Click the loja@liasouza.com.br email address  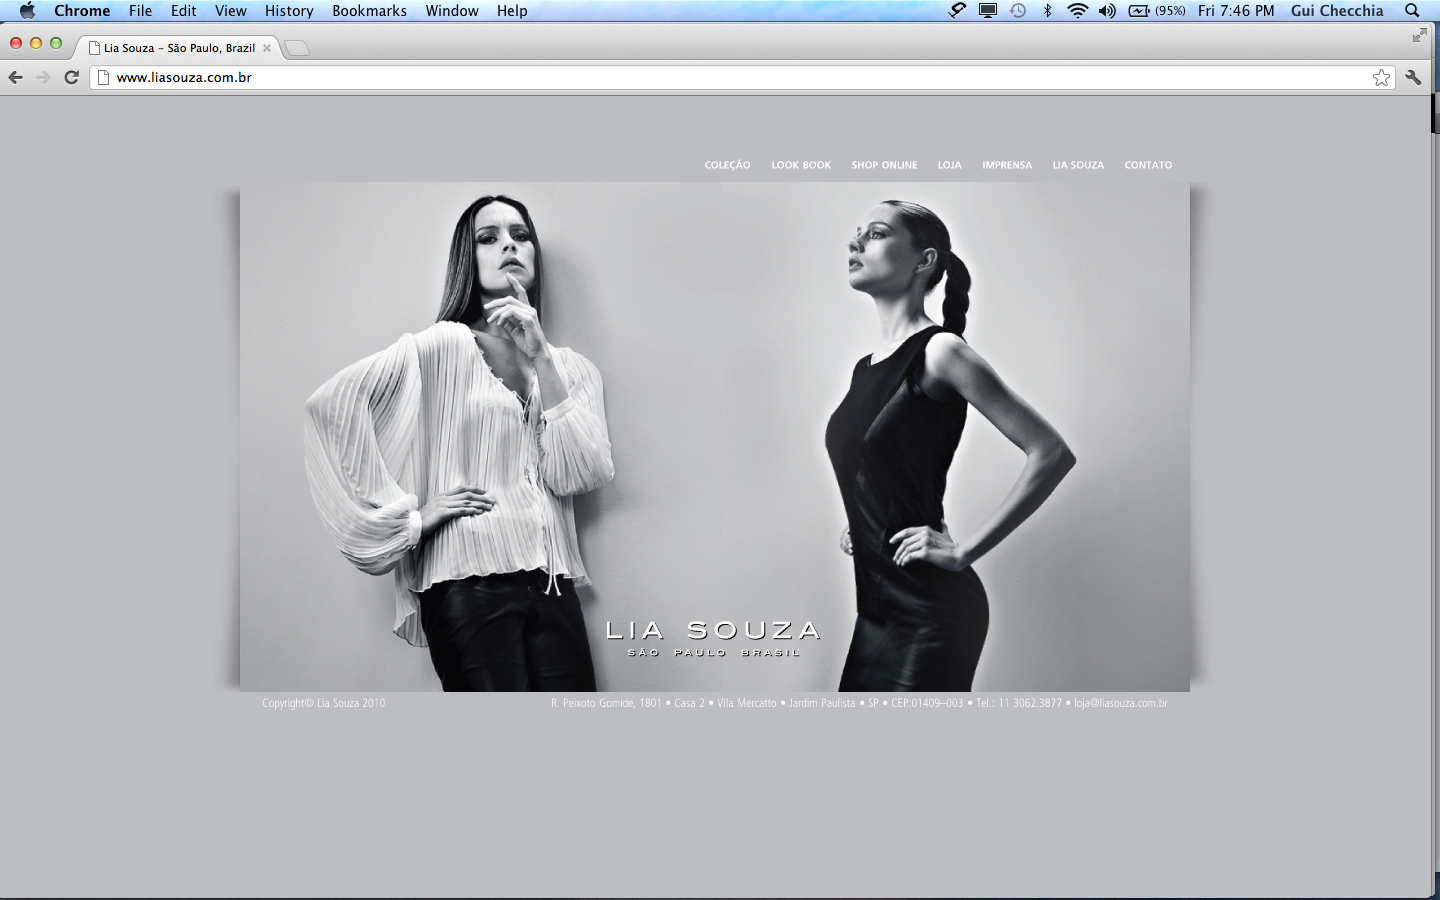(x=1121, y=703)
